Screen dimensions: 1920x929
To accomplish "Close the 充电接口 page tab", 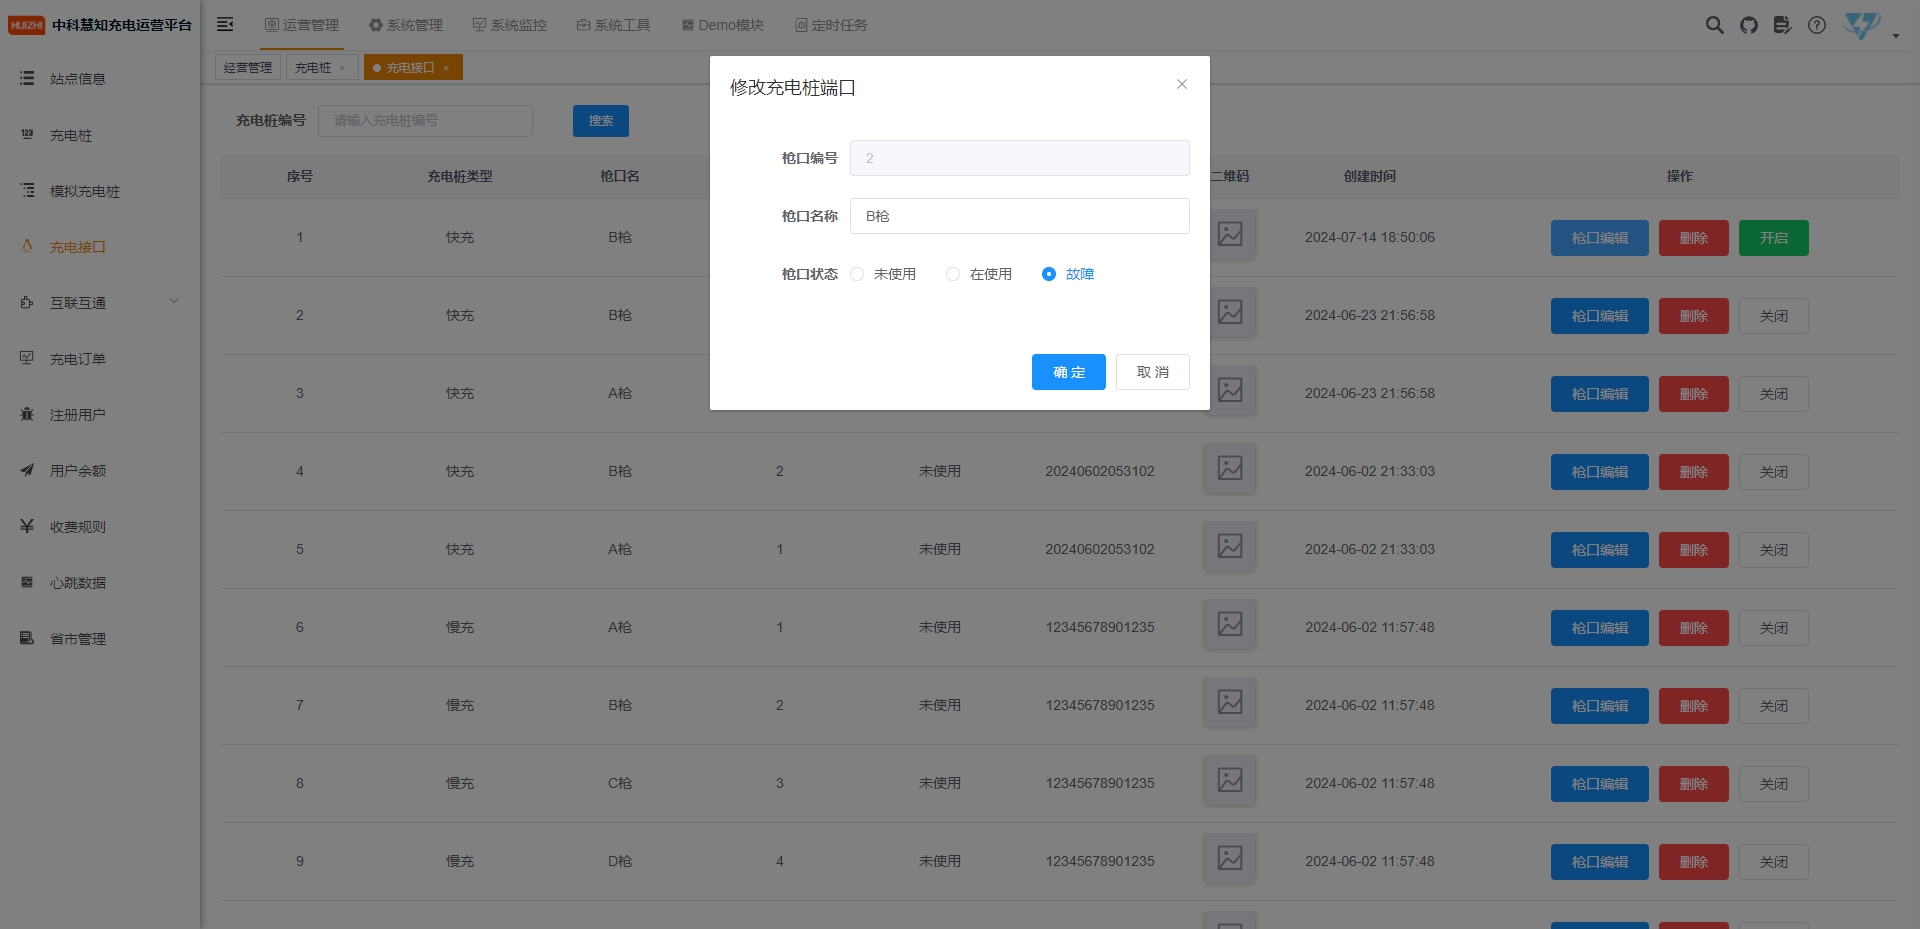I will [446, 68].
